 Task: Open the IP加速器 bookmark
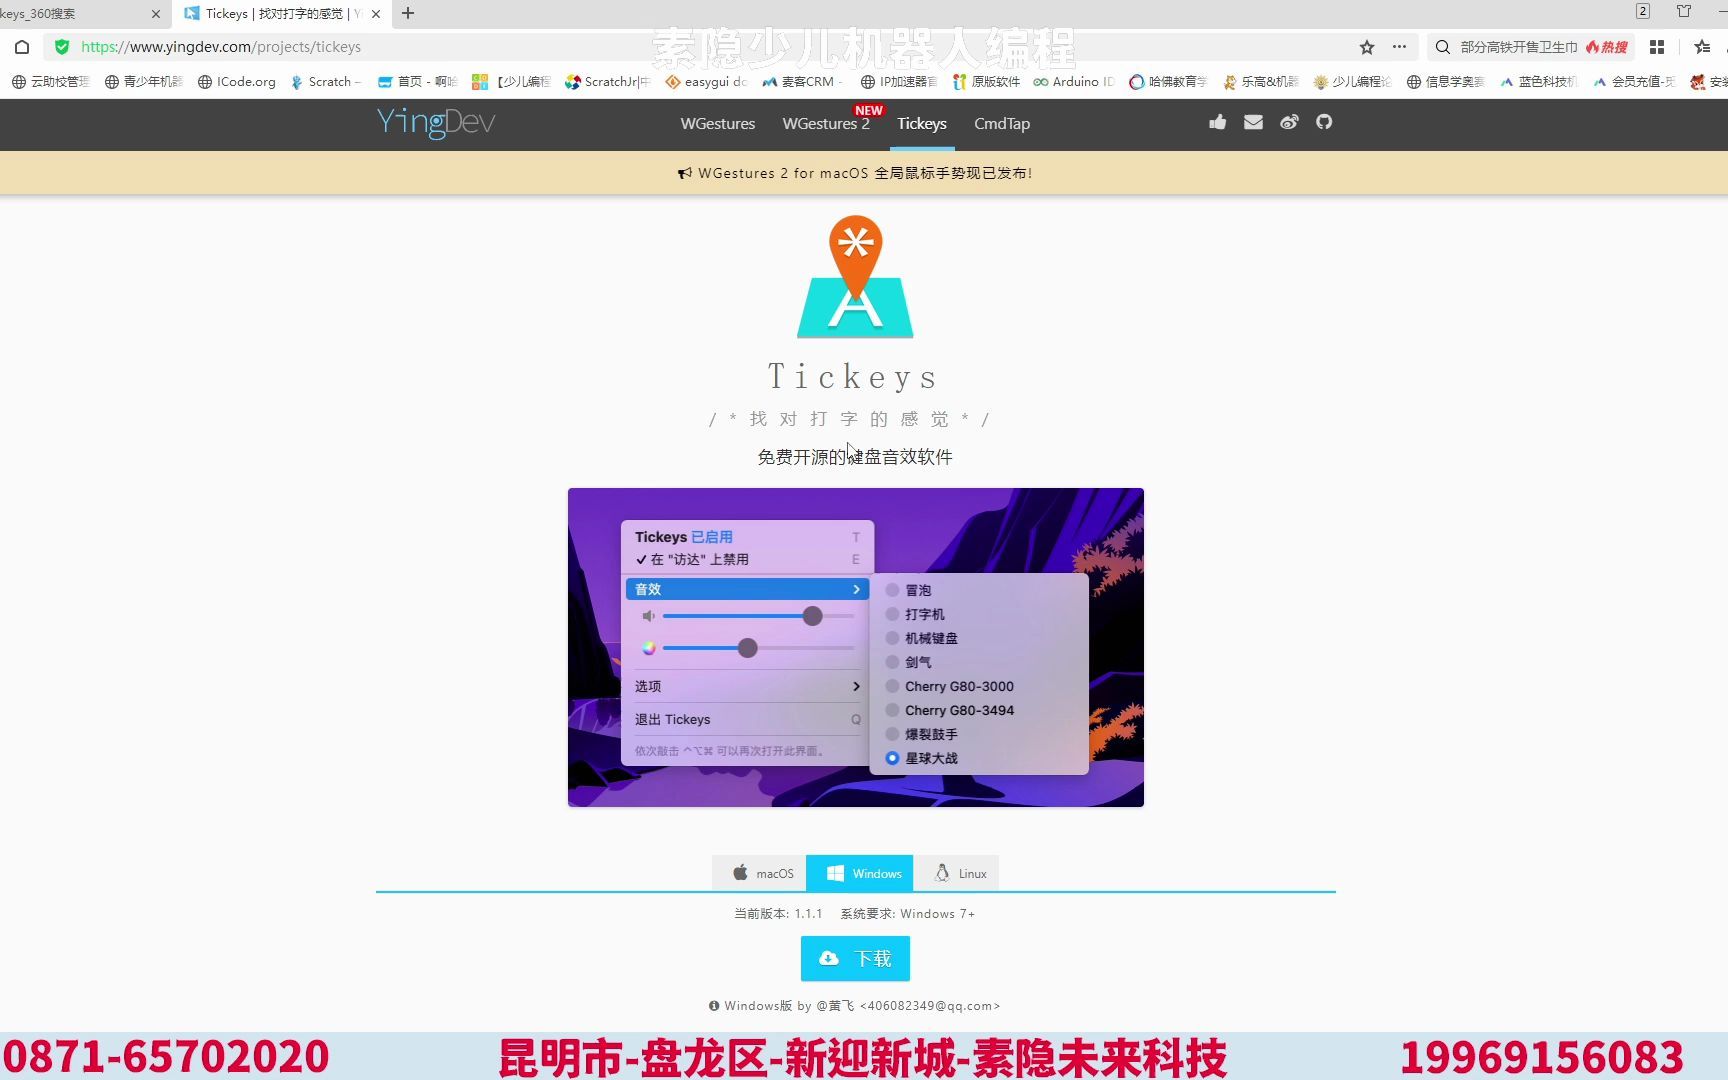(x=898, y=82)
